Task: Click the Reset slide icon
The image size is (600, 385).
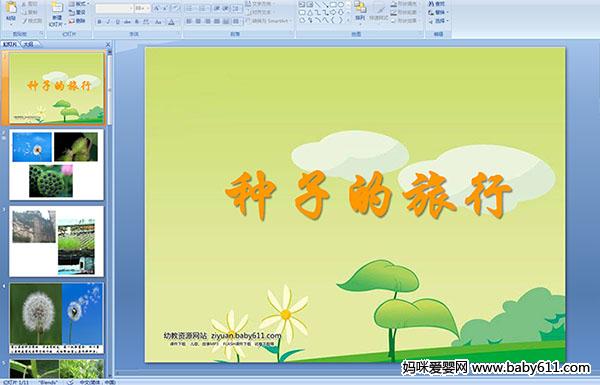Action: point(72,12)
